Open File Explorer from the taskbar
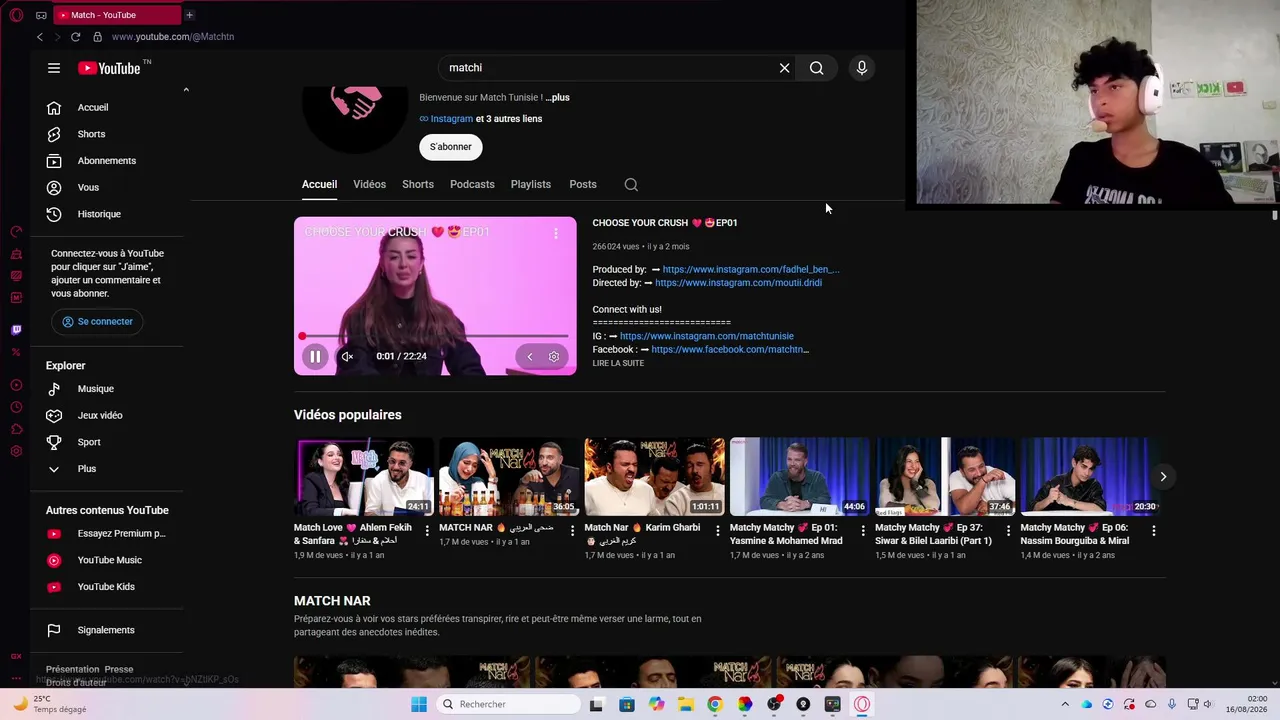Image resolution: width=1280 pixels, height=720 pixels. point(686,704)
